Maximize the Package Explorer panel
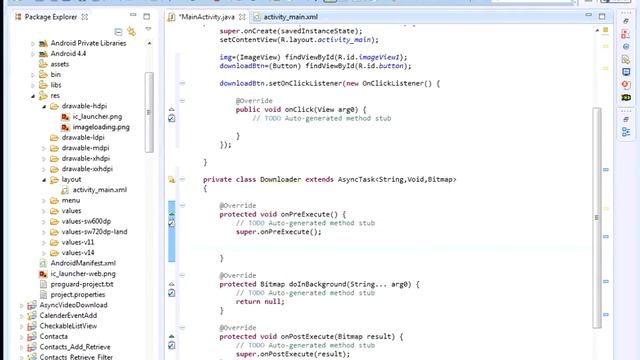This screenshot has width=640, height=360. point(147,16)
